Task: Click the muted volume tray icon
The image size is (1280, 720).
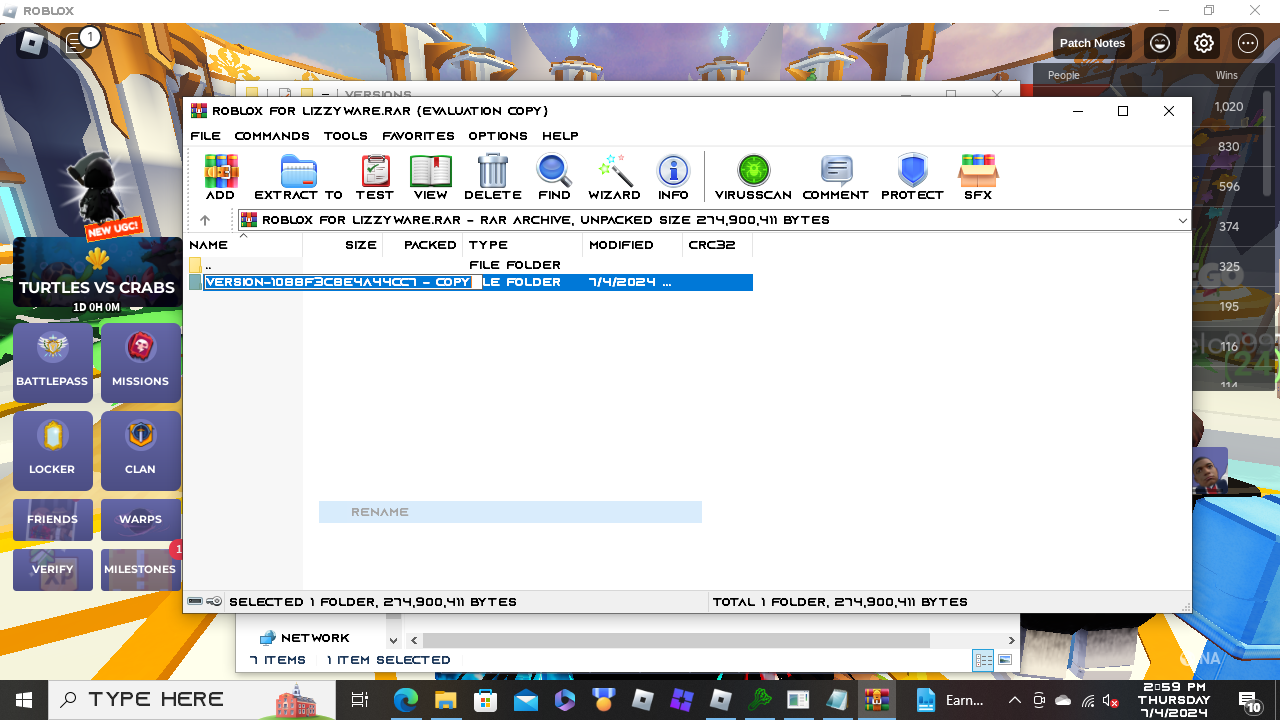Action: pyautogui.click(x=1109, y=700)
